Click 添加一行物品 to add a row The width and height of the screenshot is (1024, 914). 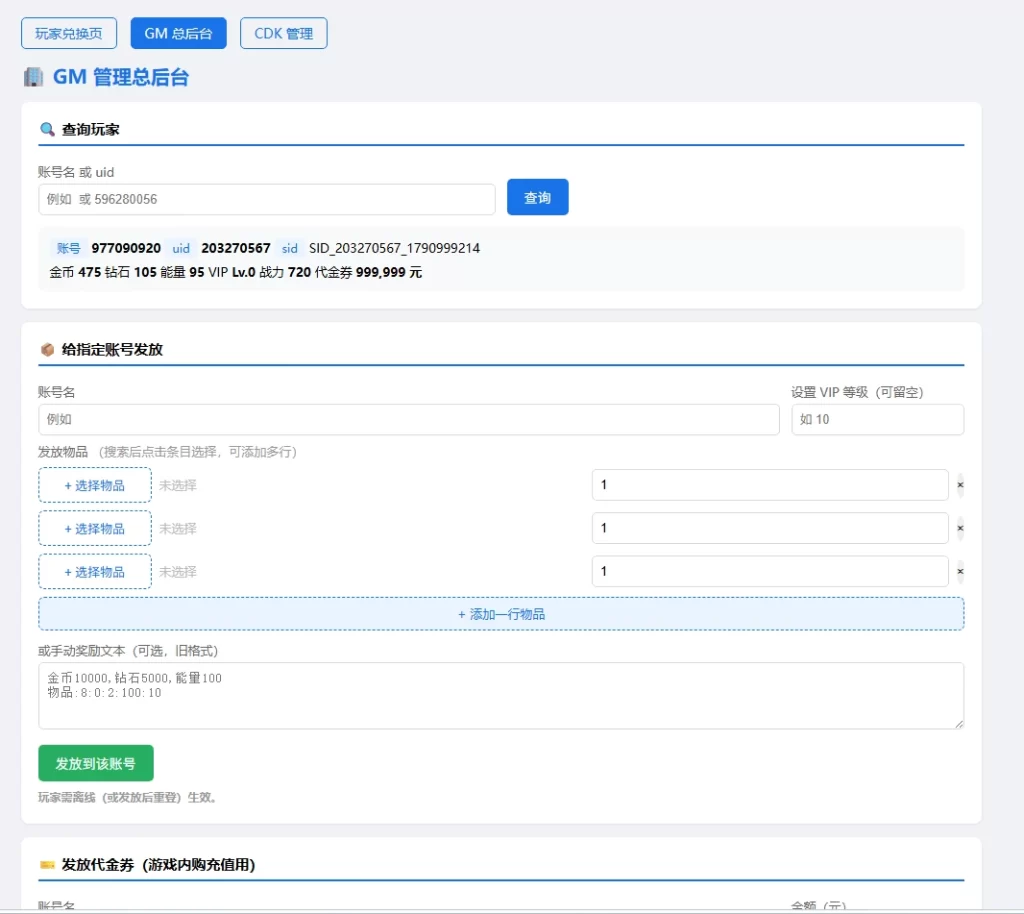(501, 614)
